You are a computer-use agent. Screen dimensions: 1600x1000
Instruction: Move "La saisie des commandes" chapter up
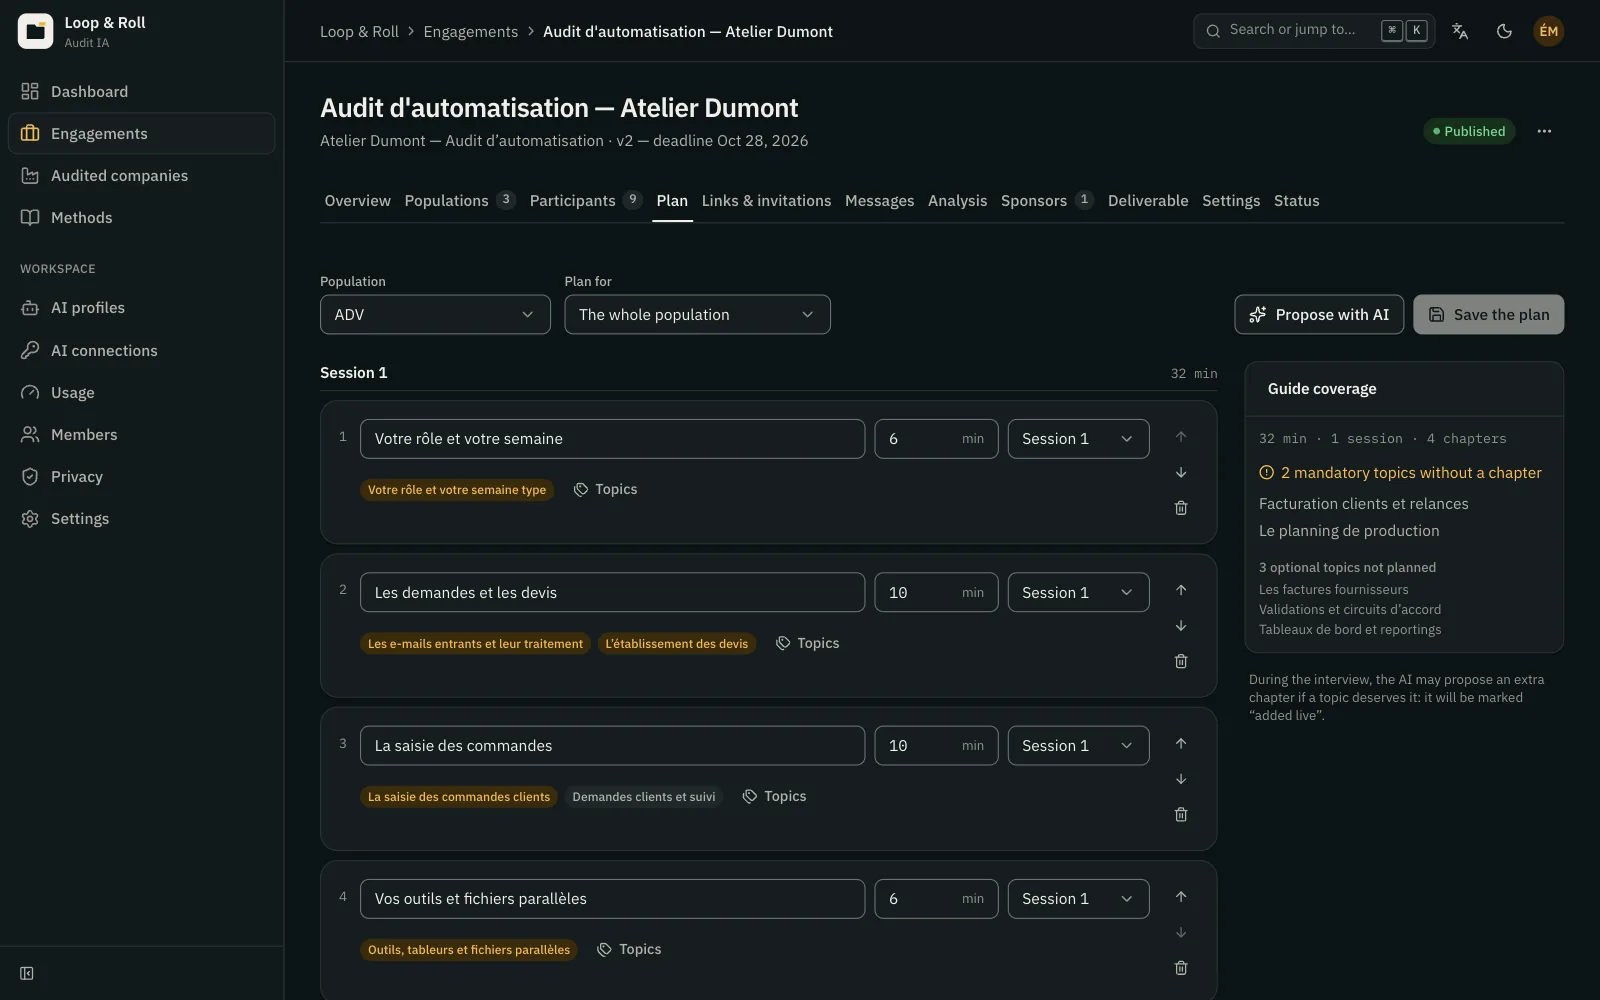(1181, 743)
